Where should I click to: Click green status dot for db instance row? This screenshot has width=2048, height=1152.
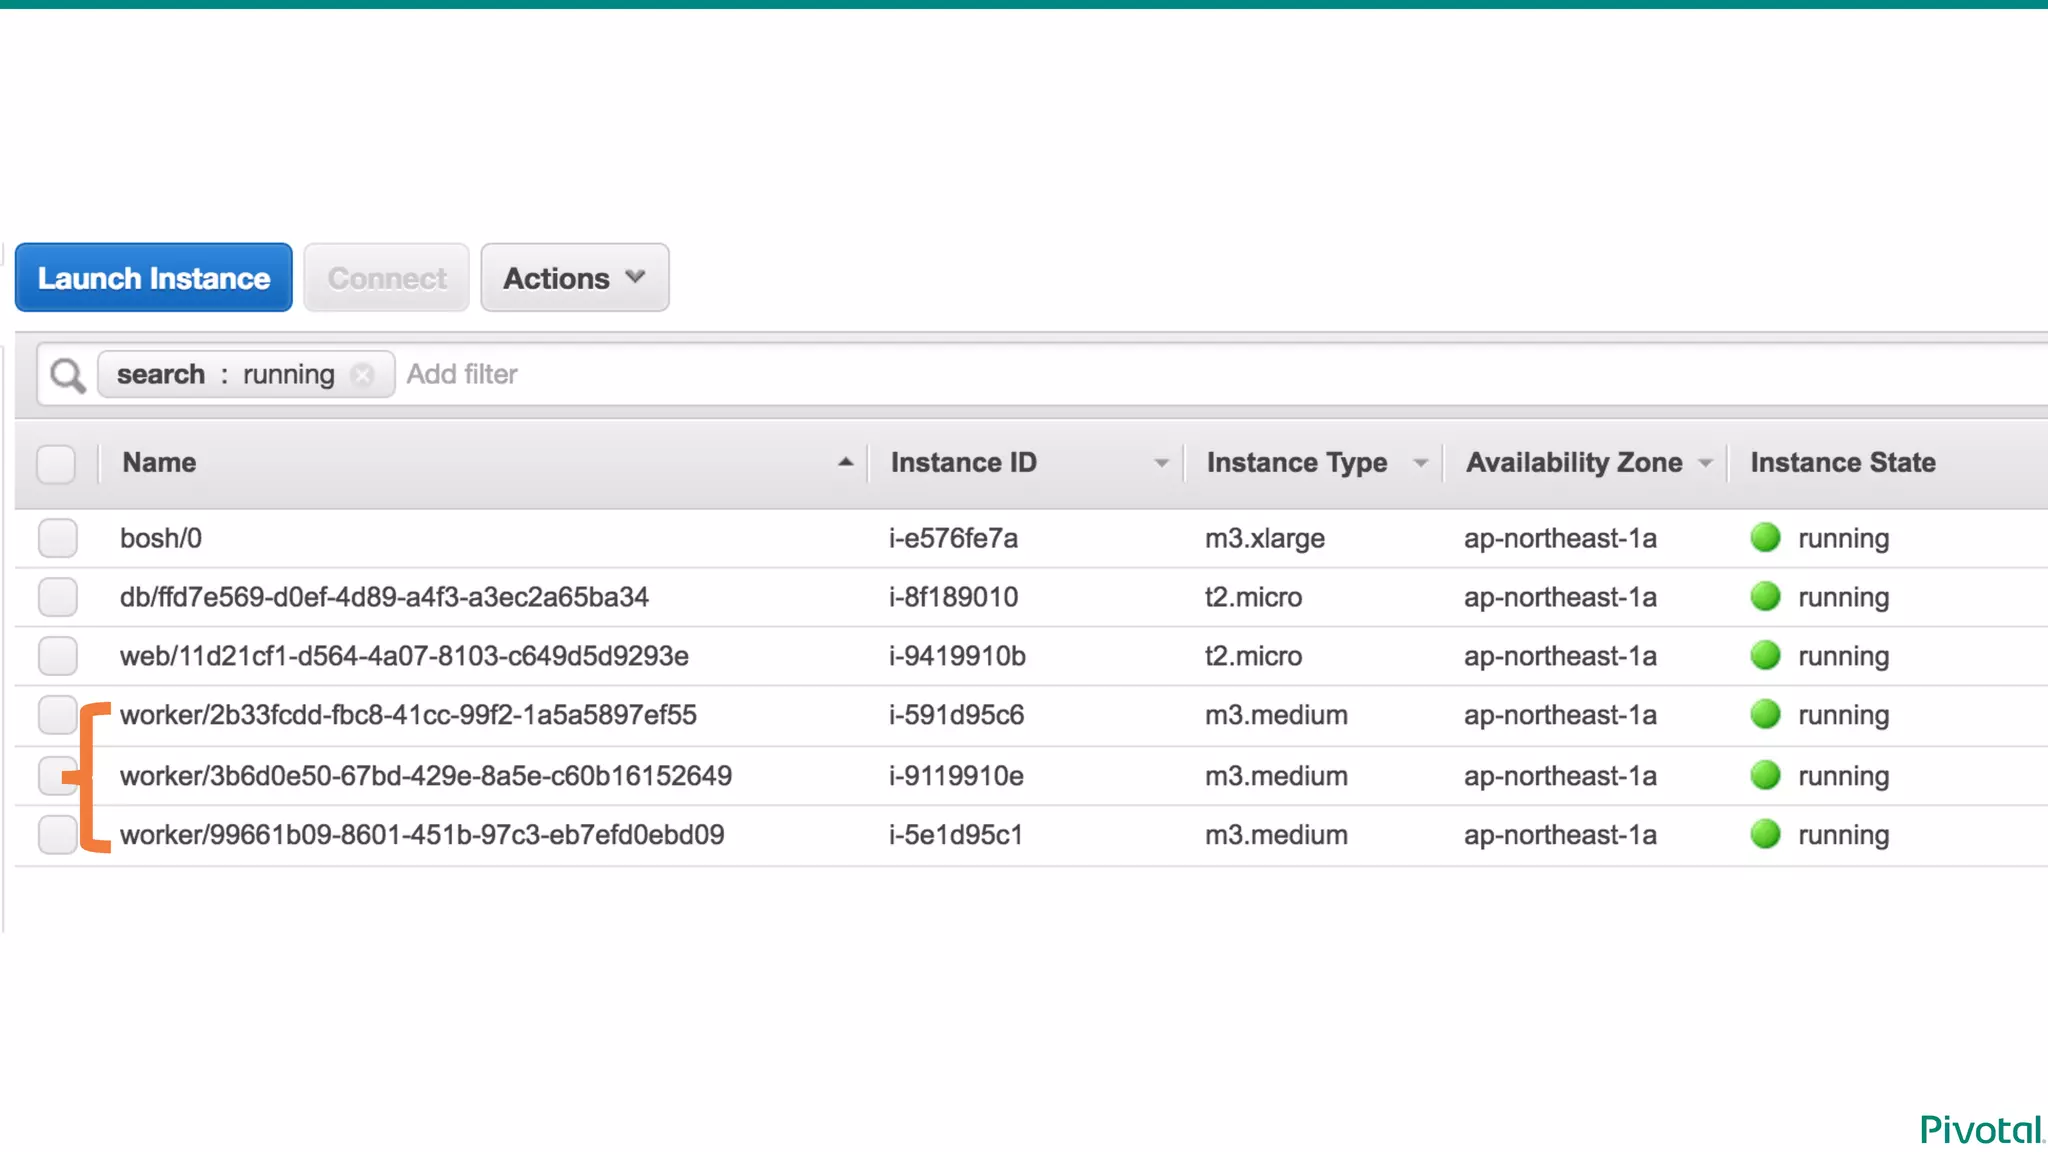click(x=1765, y=597)
